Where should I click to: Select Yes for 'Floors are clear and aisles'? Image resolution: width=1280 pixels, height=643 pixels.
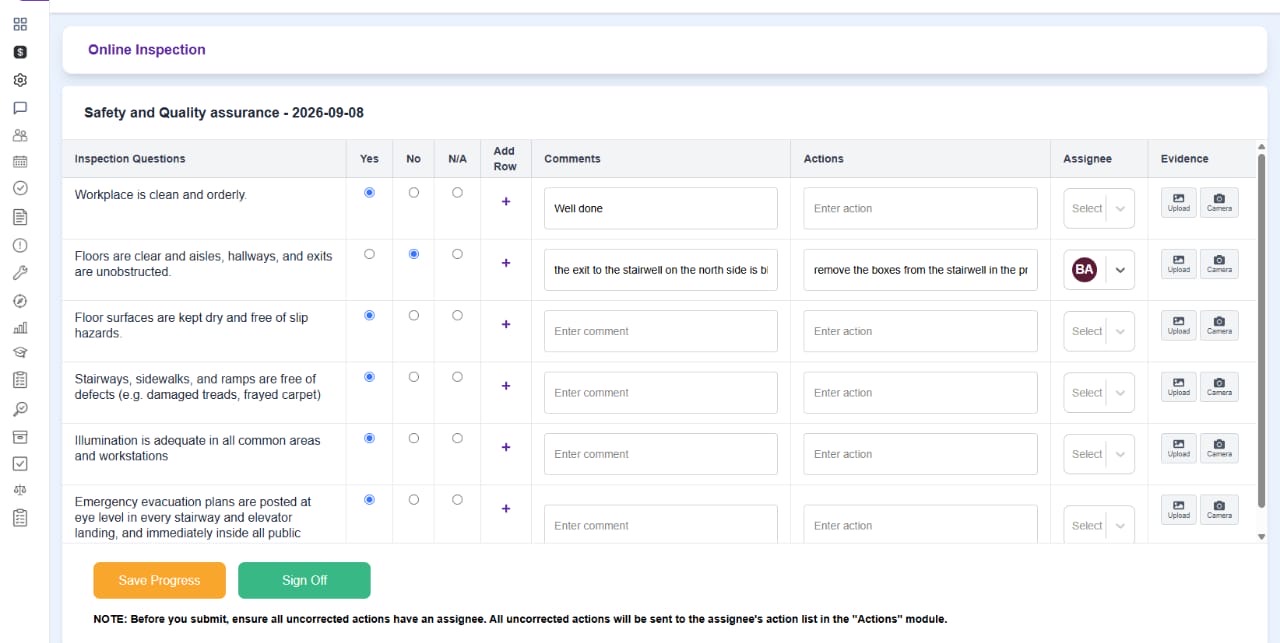click(x=370, y=254)
